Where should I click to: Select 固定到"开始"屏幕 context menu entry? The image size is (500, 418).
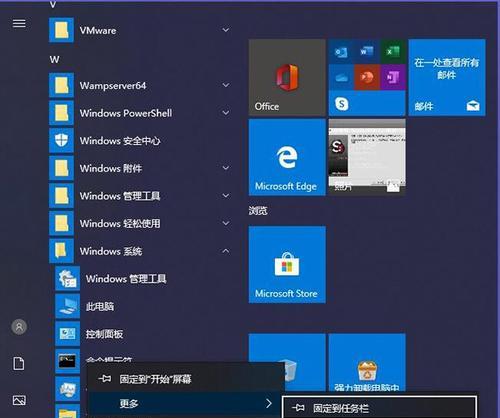186,379
